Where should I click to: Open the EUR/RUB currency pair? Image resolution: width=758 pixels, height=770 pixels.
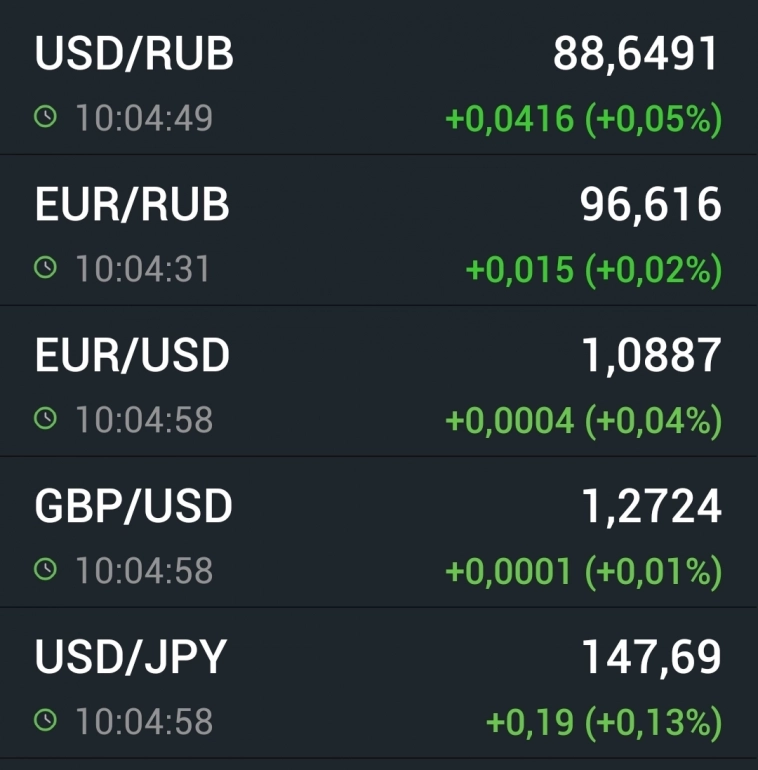[x=132, y=204]
